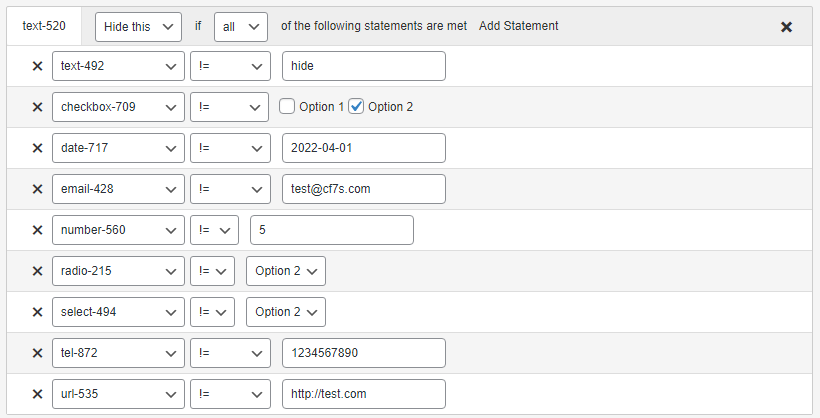Open the operator dropdown for number-560
820x418 pixels.
[x=214, y=230]
